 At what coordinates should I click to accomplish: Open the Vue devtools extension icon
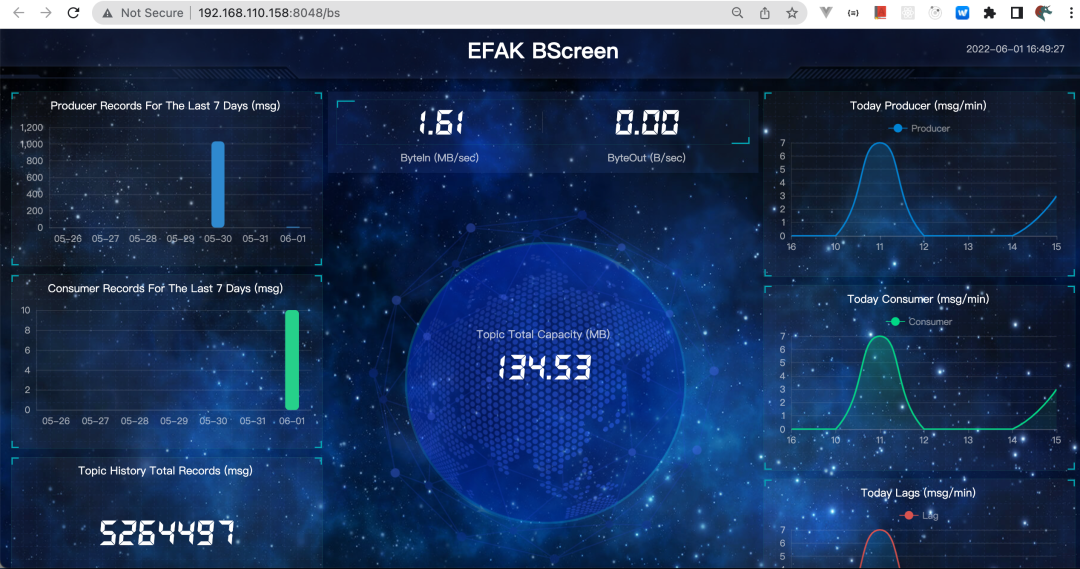point(826,12)
